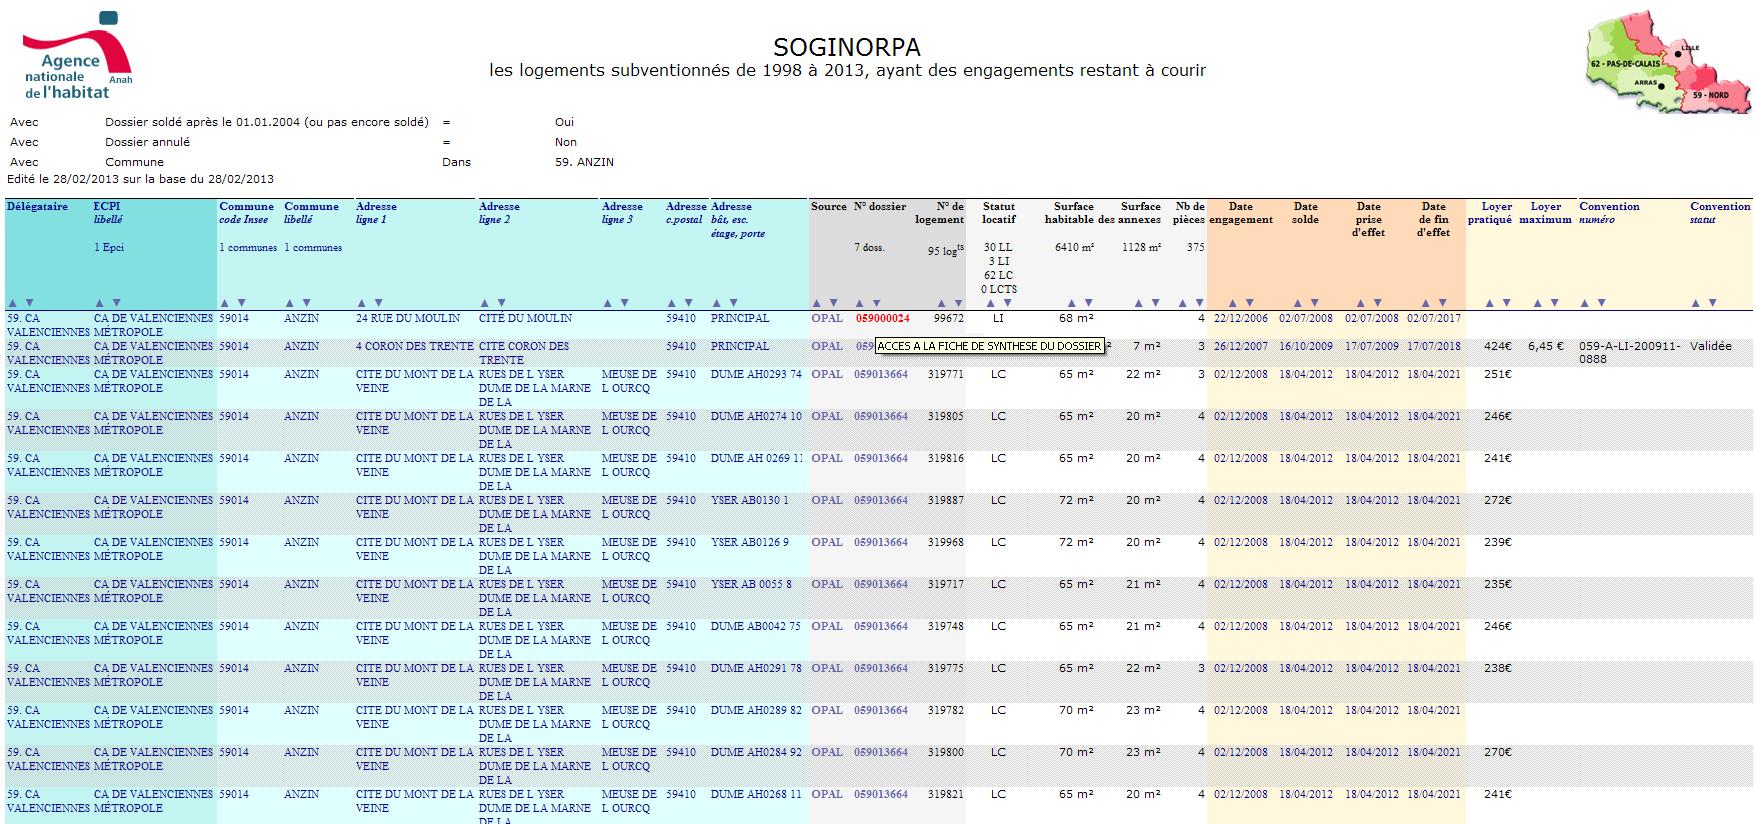Sort Date prise d'effet descending
The height and width of the screenshot is (824, 1756).
tap(1377, 303)
